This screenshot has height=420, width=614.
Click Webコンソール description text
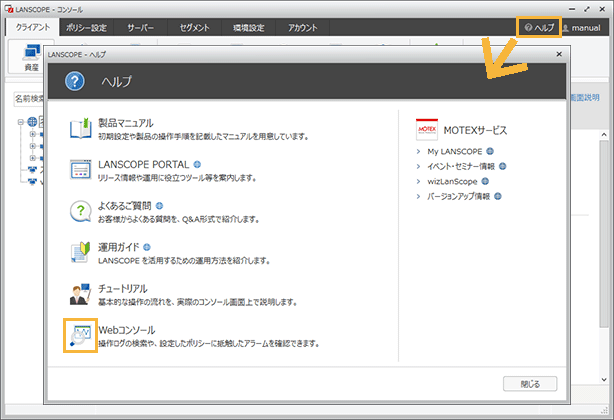coord(209,344)
